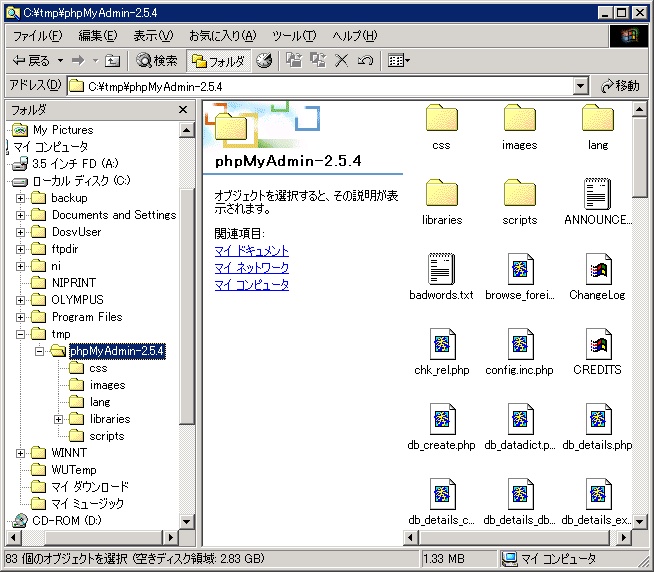Expand the OLYMPUS folder node
This screenshot has height=572, width=654.
pyautogui.click(x=20, y=300)
